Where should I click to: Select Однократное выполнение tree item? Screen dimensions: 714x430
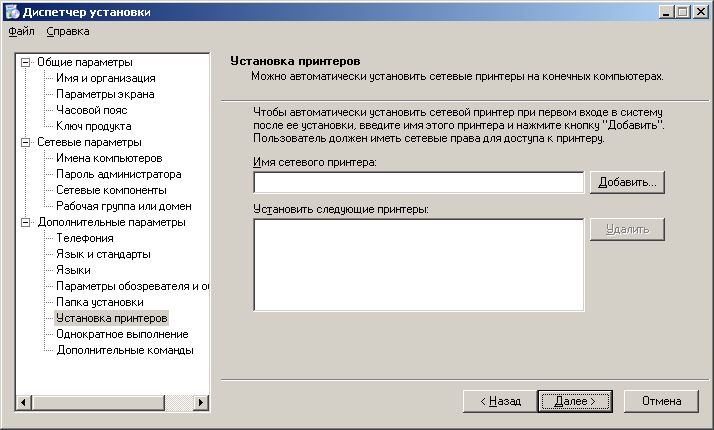pyautogui.click(x=122, y=334)
